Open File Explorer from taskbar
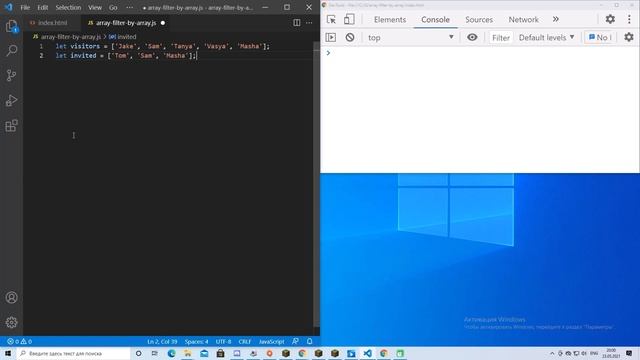 point(188,353)
